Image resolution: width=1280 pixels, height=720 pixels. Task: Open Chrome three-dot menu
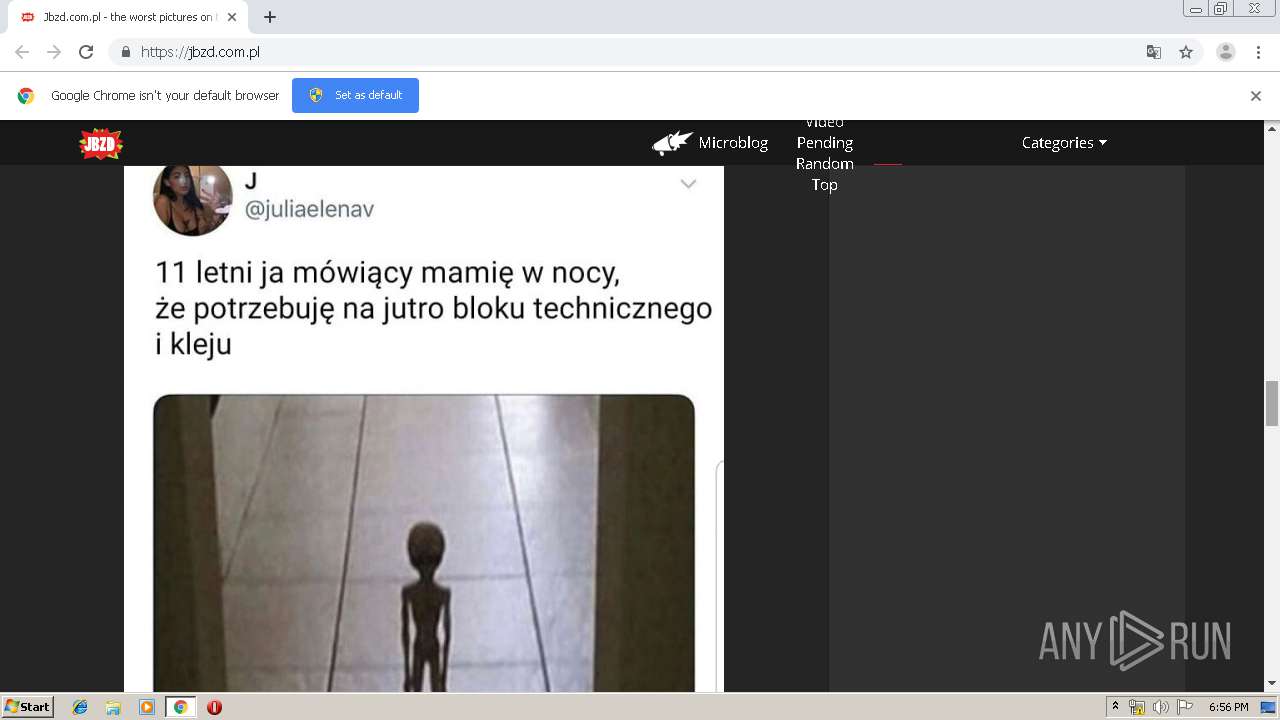point(1258,52)
